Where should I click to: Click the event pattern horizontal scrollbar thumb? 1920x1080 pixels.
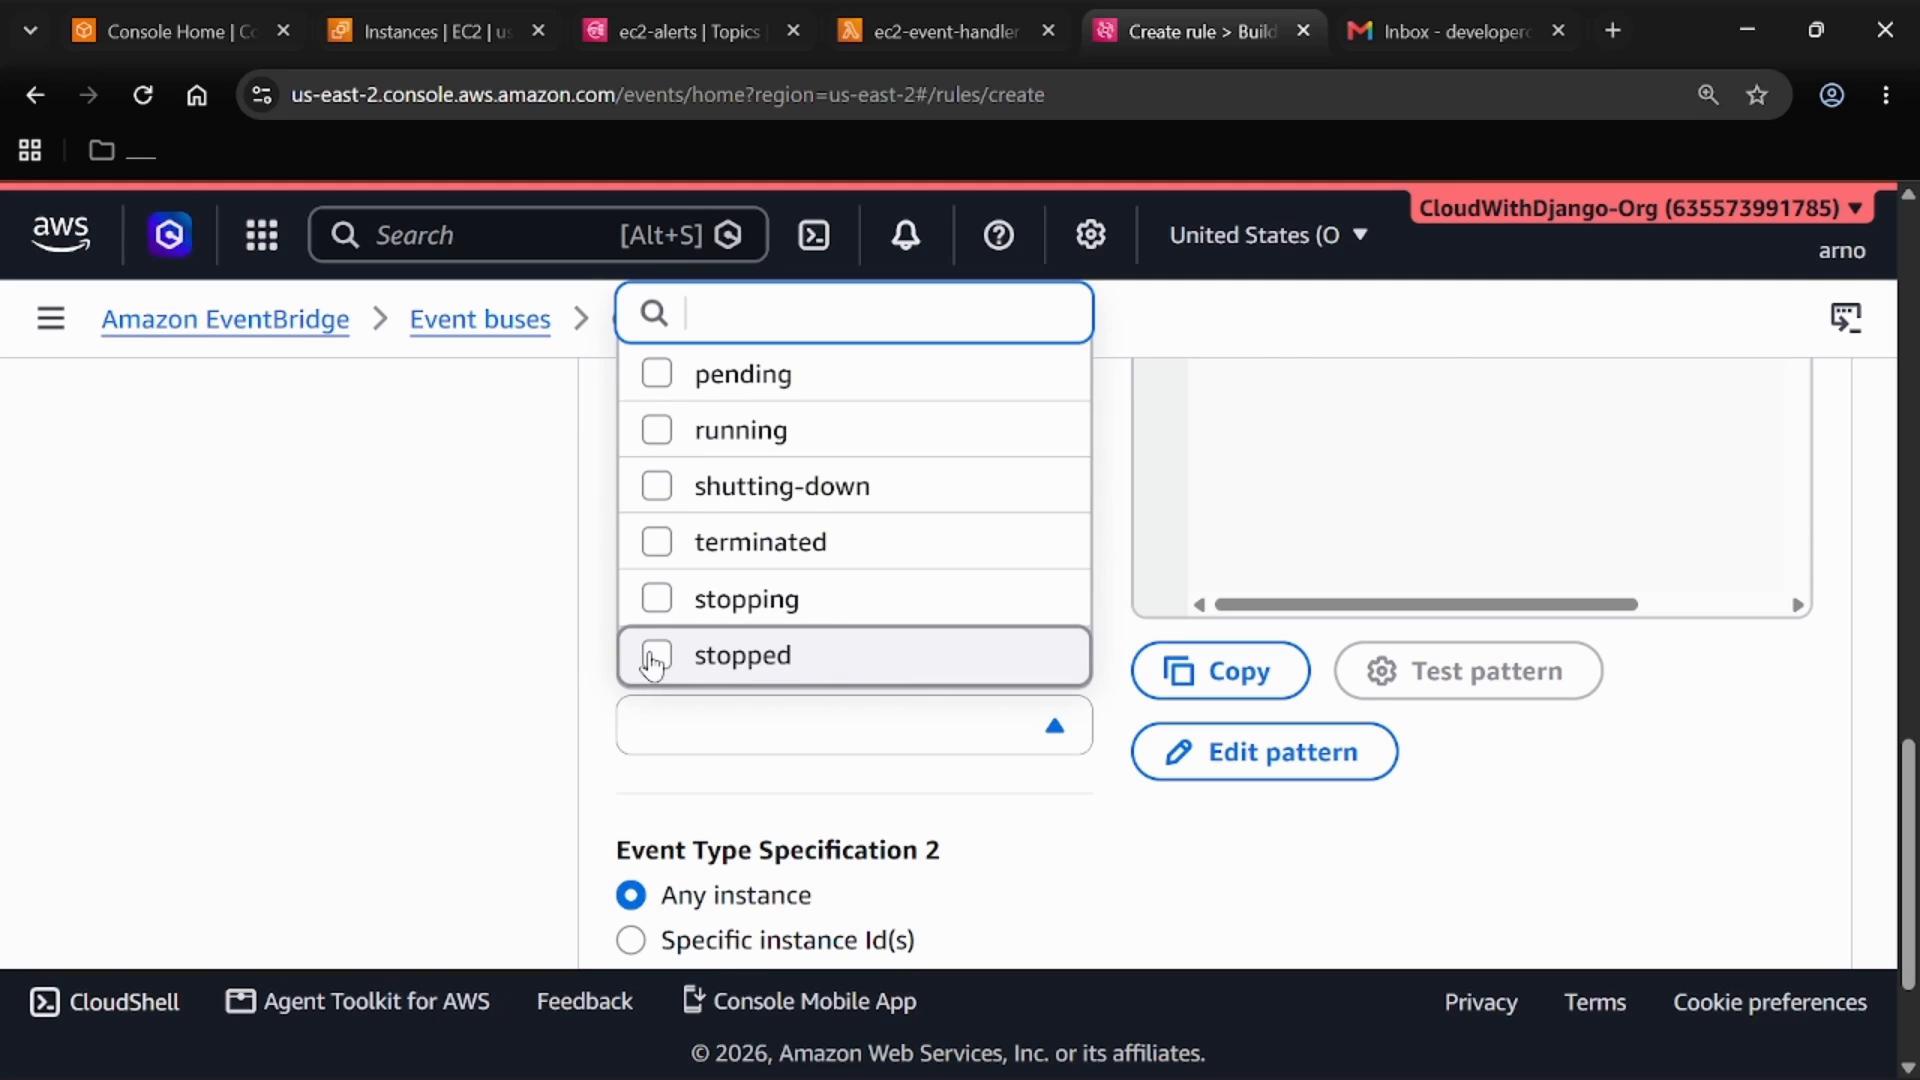tap(1426, 604)
